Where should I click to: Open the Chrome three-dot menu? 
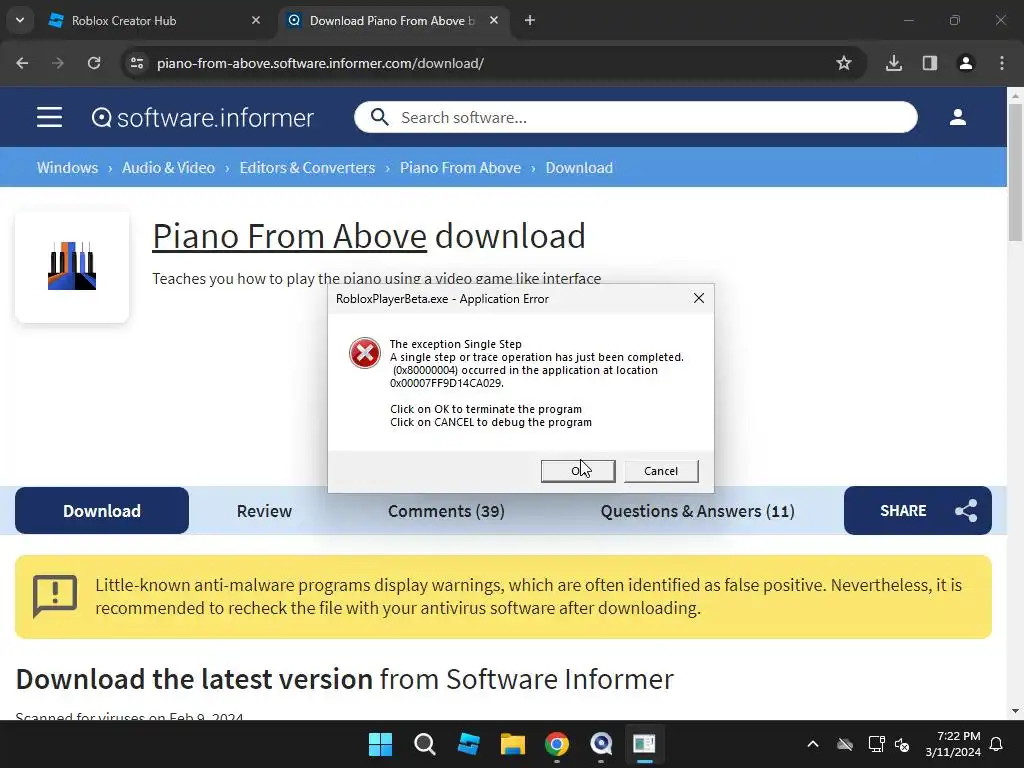point(1002,63)
